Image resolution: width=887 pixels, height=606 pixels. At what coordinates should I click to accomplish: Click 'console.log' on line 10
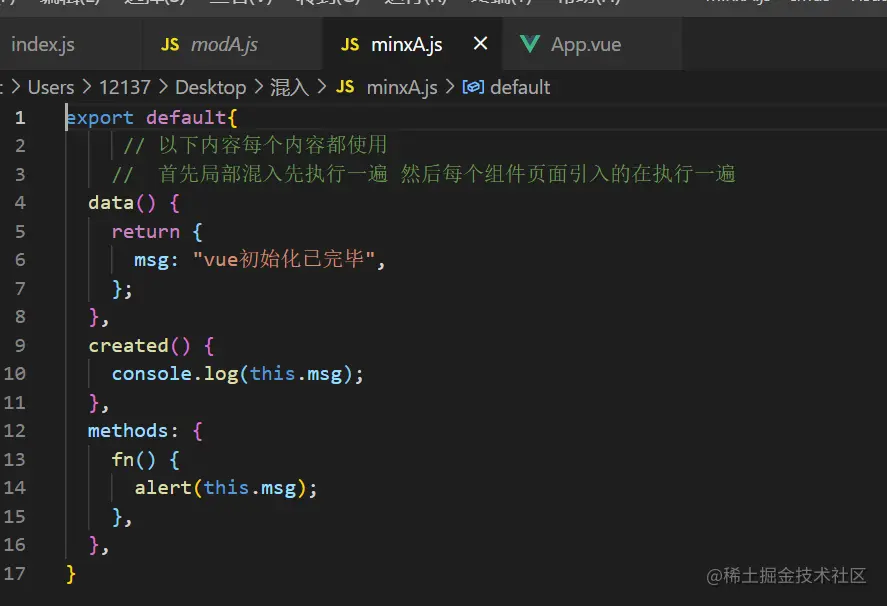[x=175, y=374]
